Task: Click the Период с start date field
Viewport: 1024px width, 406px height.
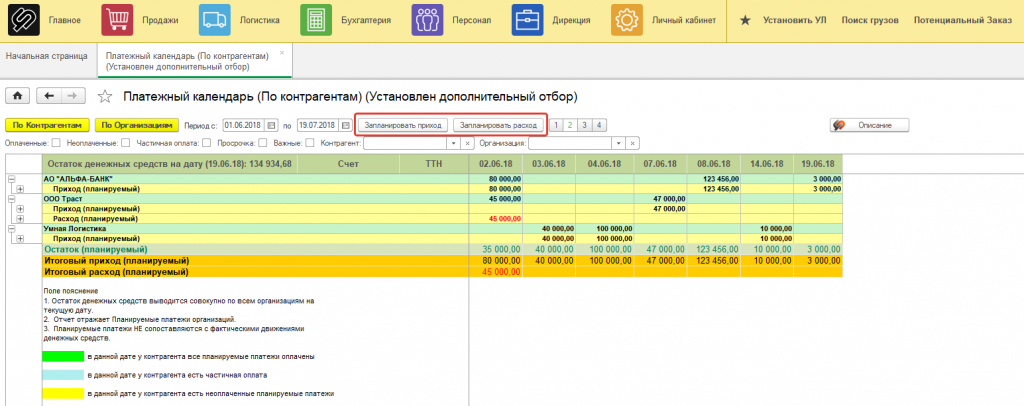Action: 244,125
